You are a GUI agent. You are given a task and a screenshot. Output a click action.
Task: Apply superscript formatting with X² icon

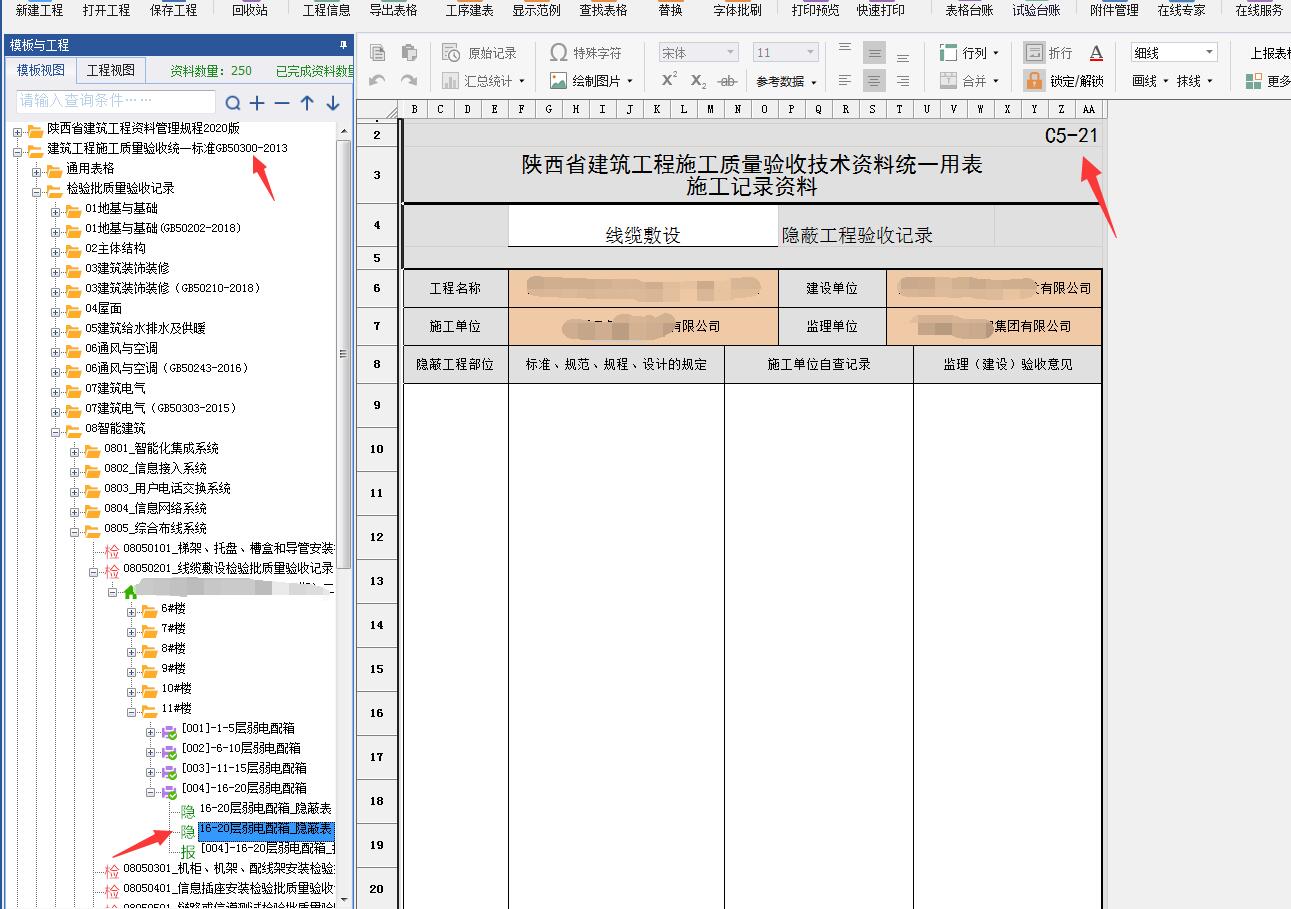tap(669, 81)
